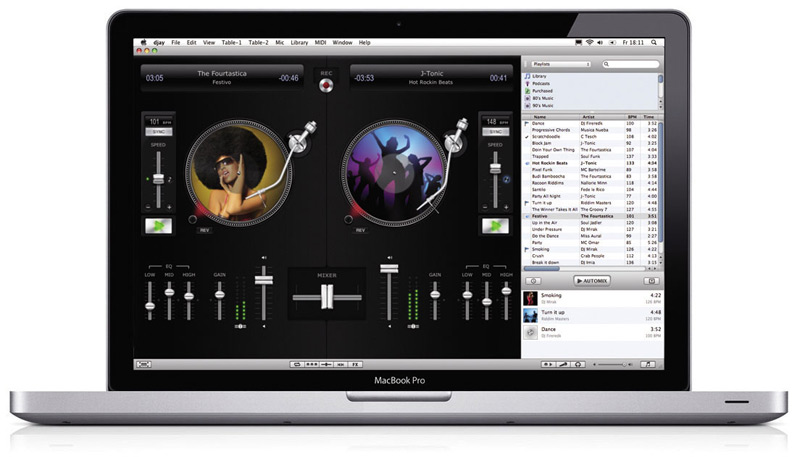Toggle REV under the right turntable
Viewport: 800px width, 457px height.
[x=360, y=231]
